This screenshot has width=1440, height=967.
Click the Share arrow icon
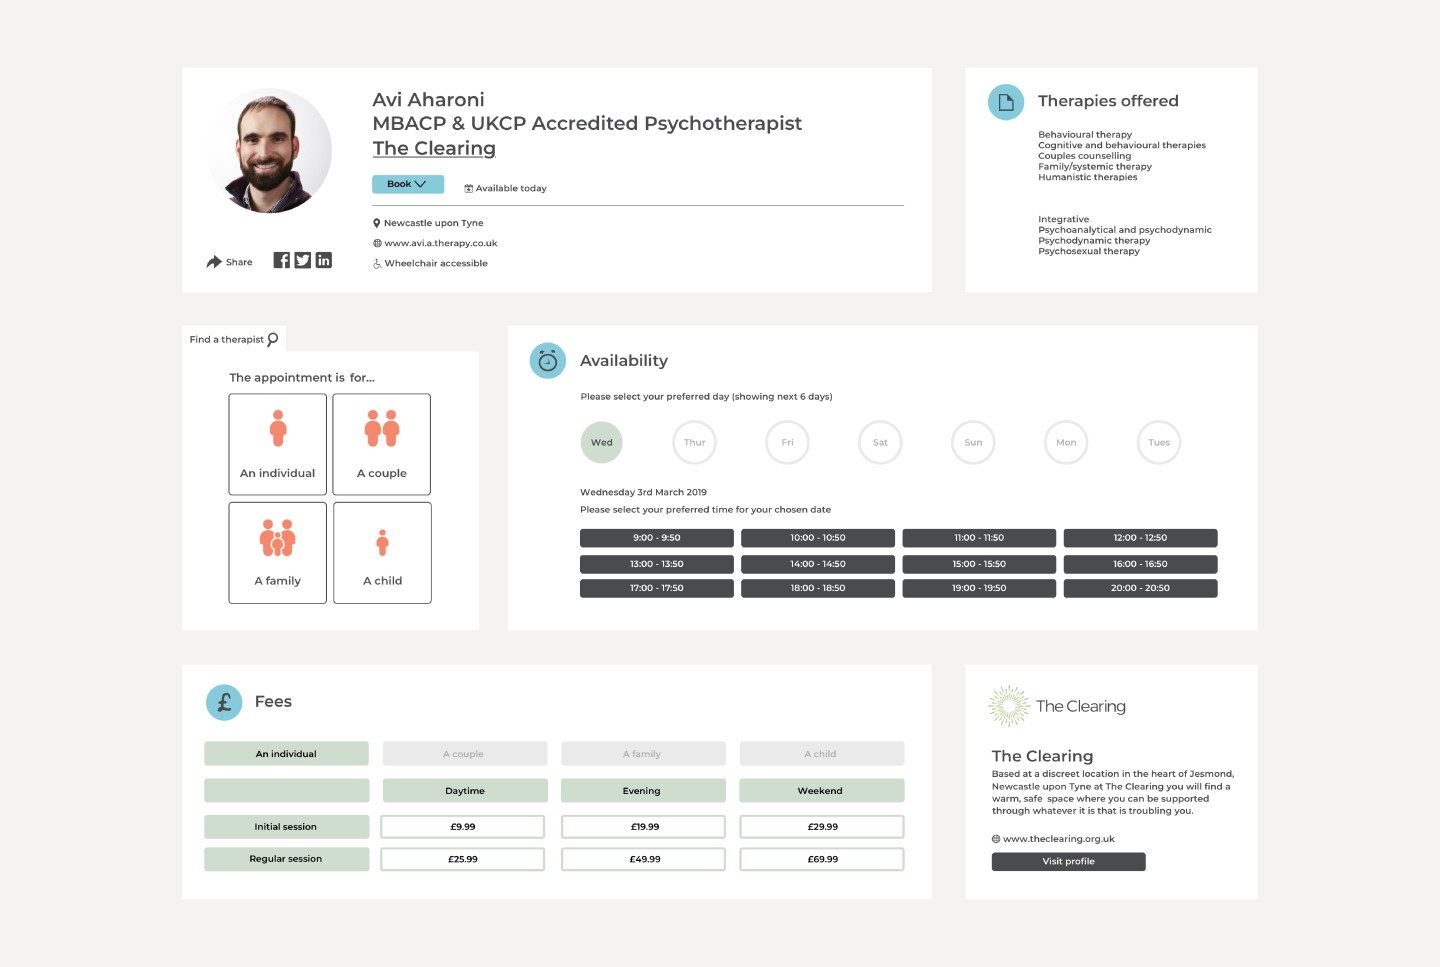click(x=214, y=262)
